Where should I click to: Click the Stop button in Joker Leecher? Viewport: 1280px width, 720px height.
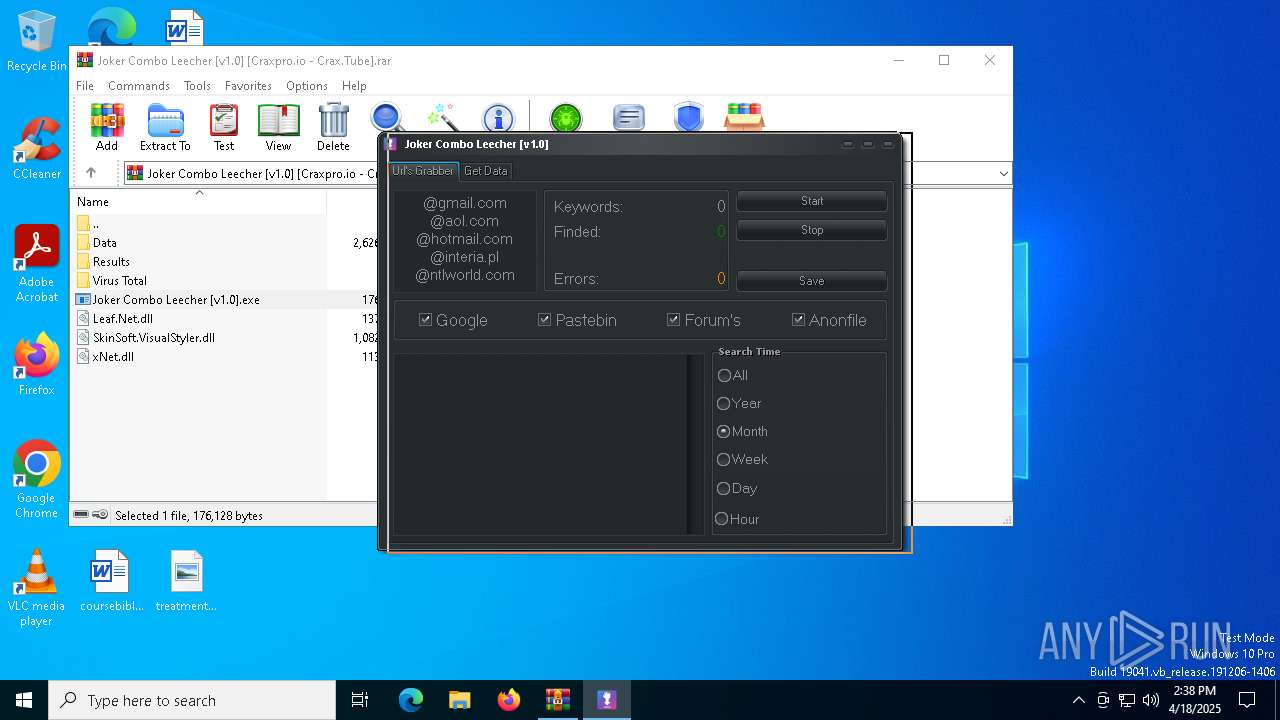tap(812, 230)
